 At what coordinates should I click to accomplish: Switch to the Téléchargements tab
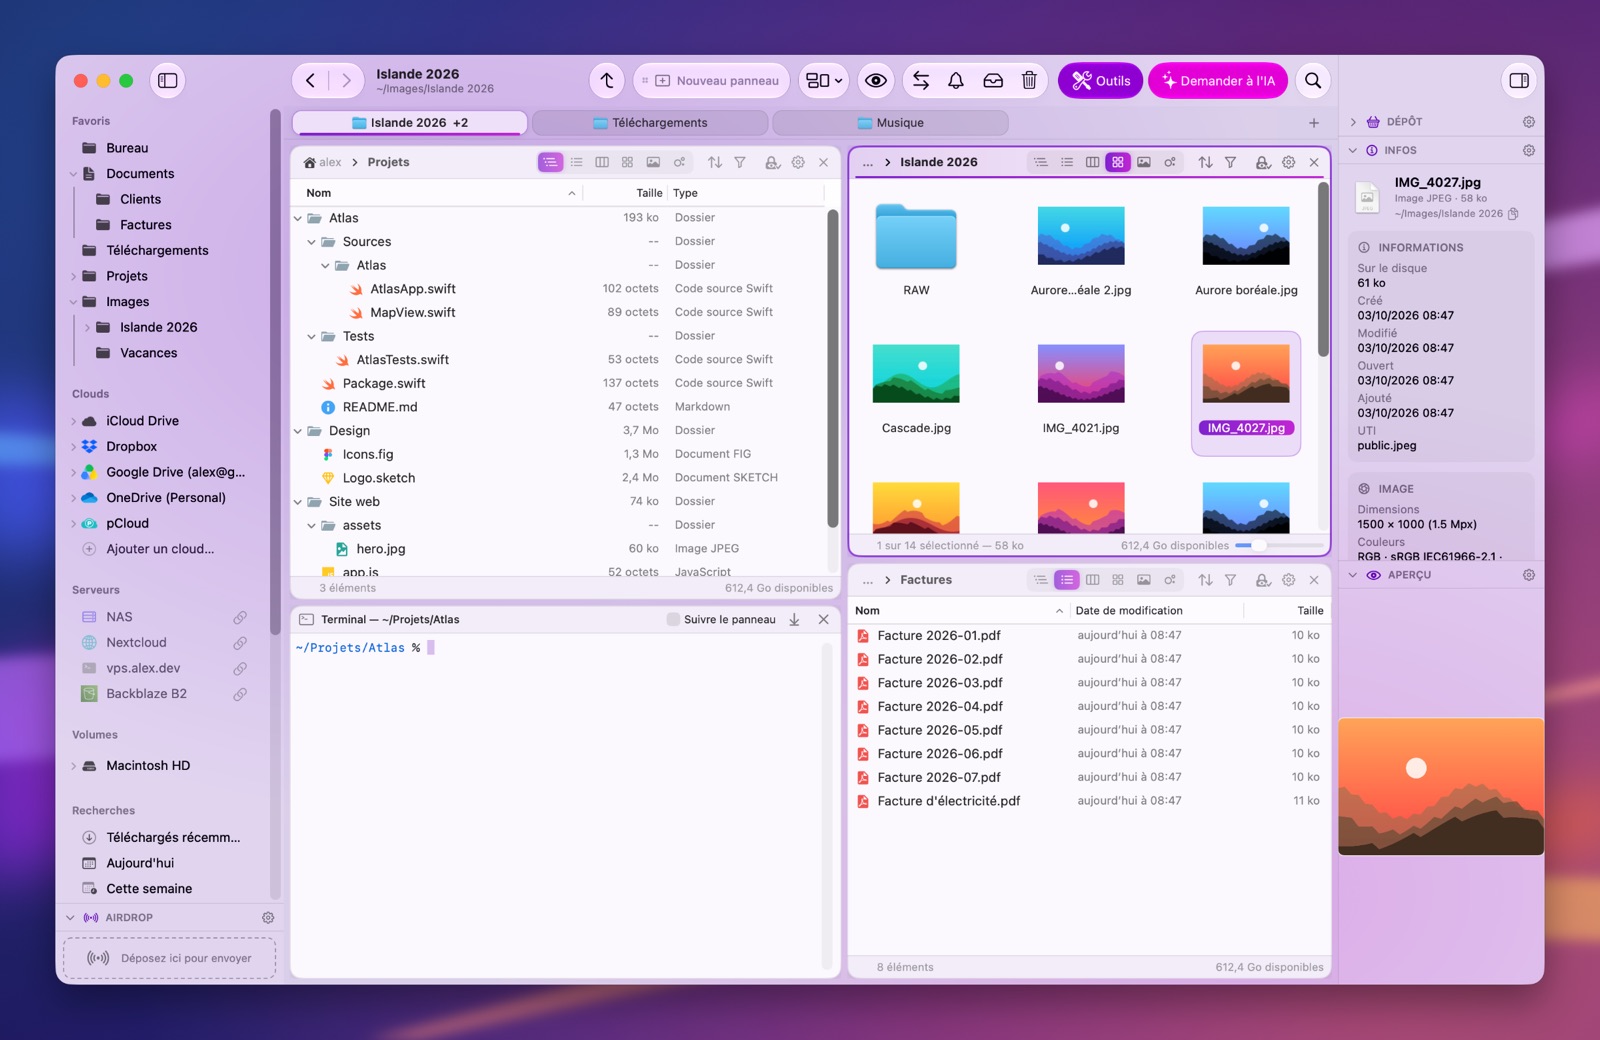click(650, 123)
